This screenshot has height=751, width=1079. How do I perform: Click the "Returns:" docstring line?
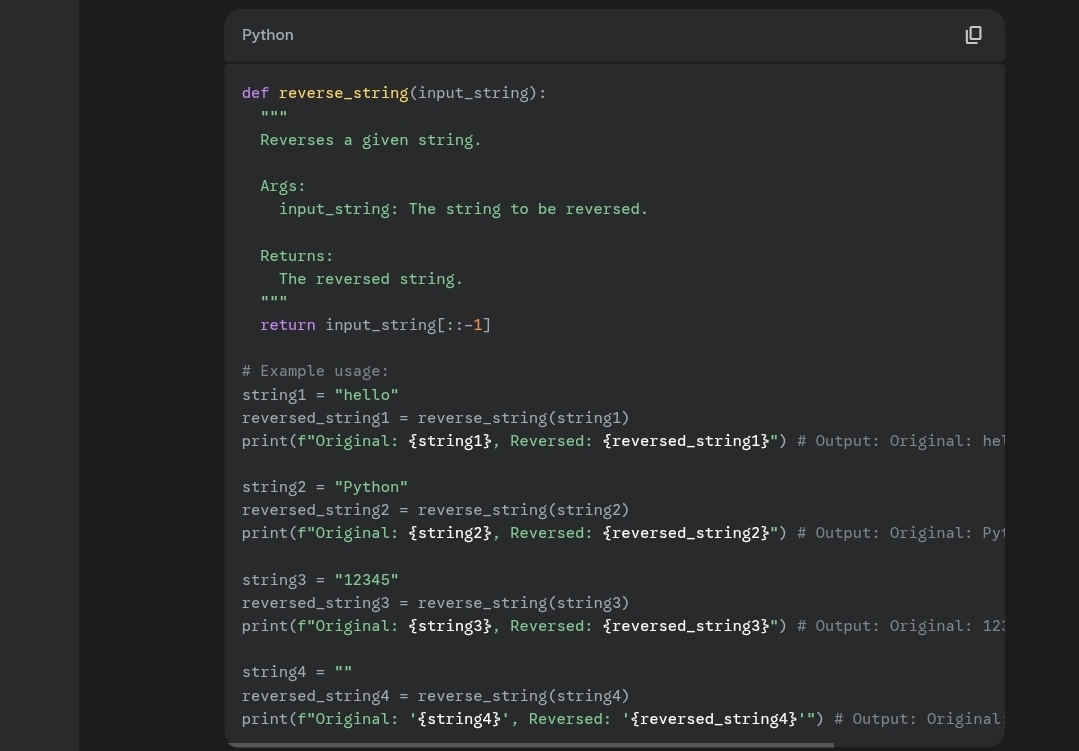(x=297, y=256)
